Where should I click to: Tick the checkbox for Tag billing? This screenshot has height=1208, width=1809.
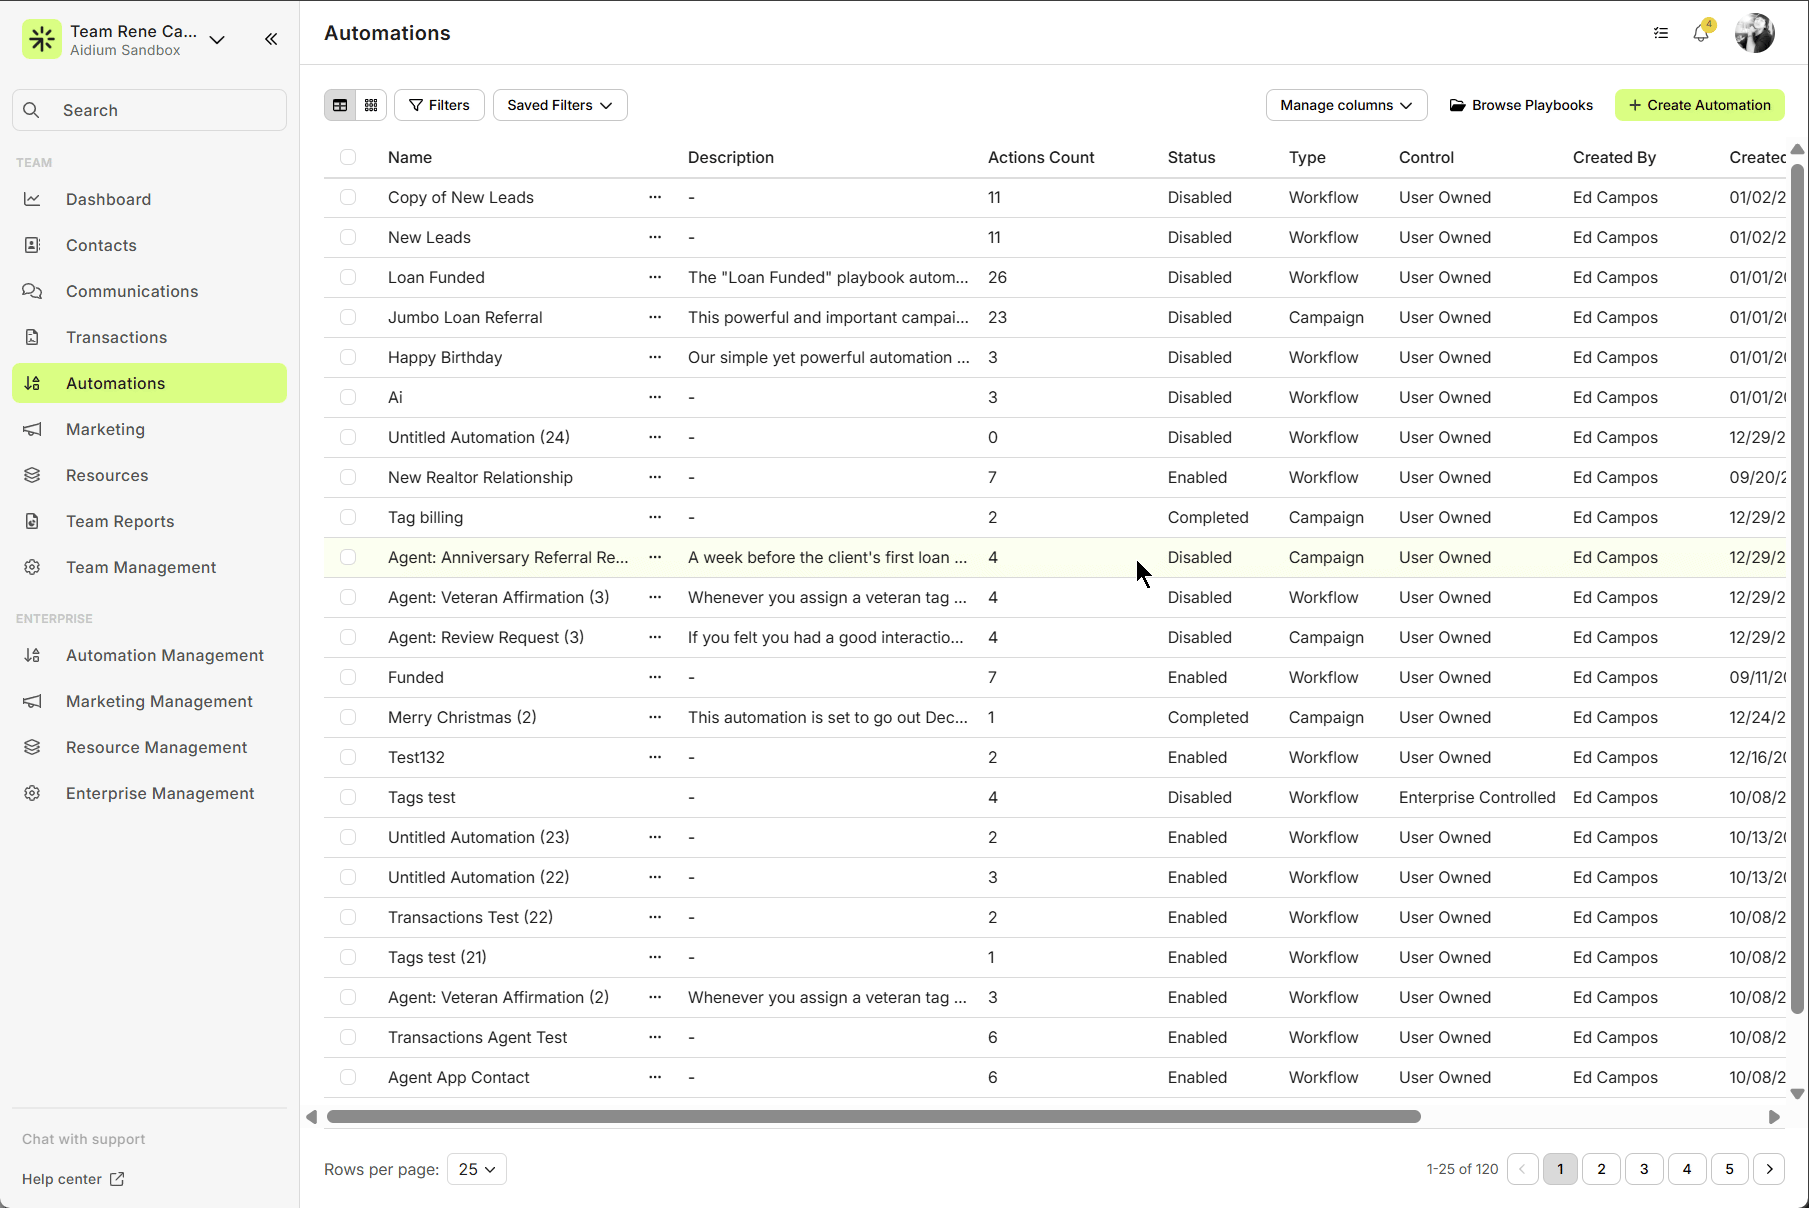(348, 517)
